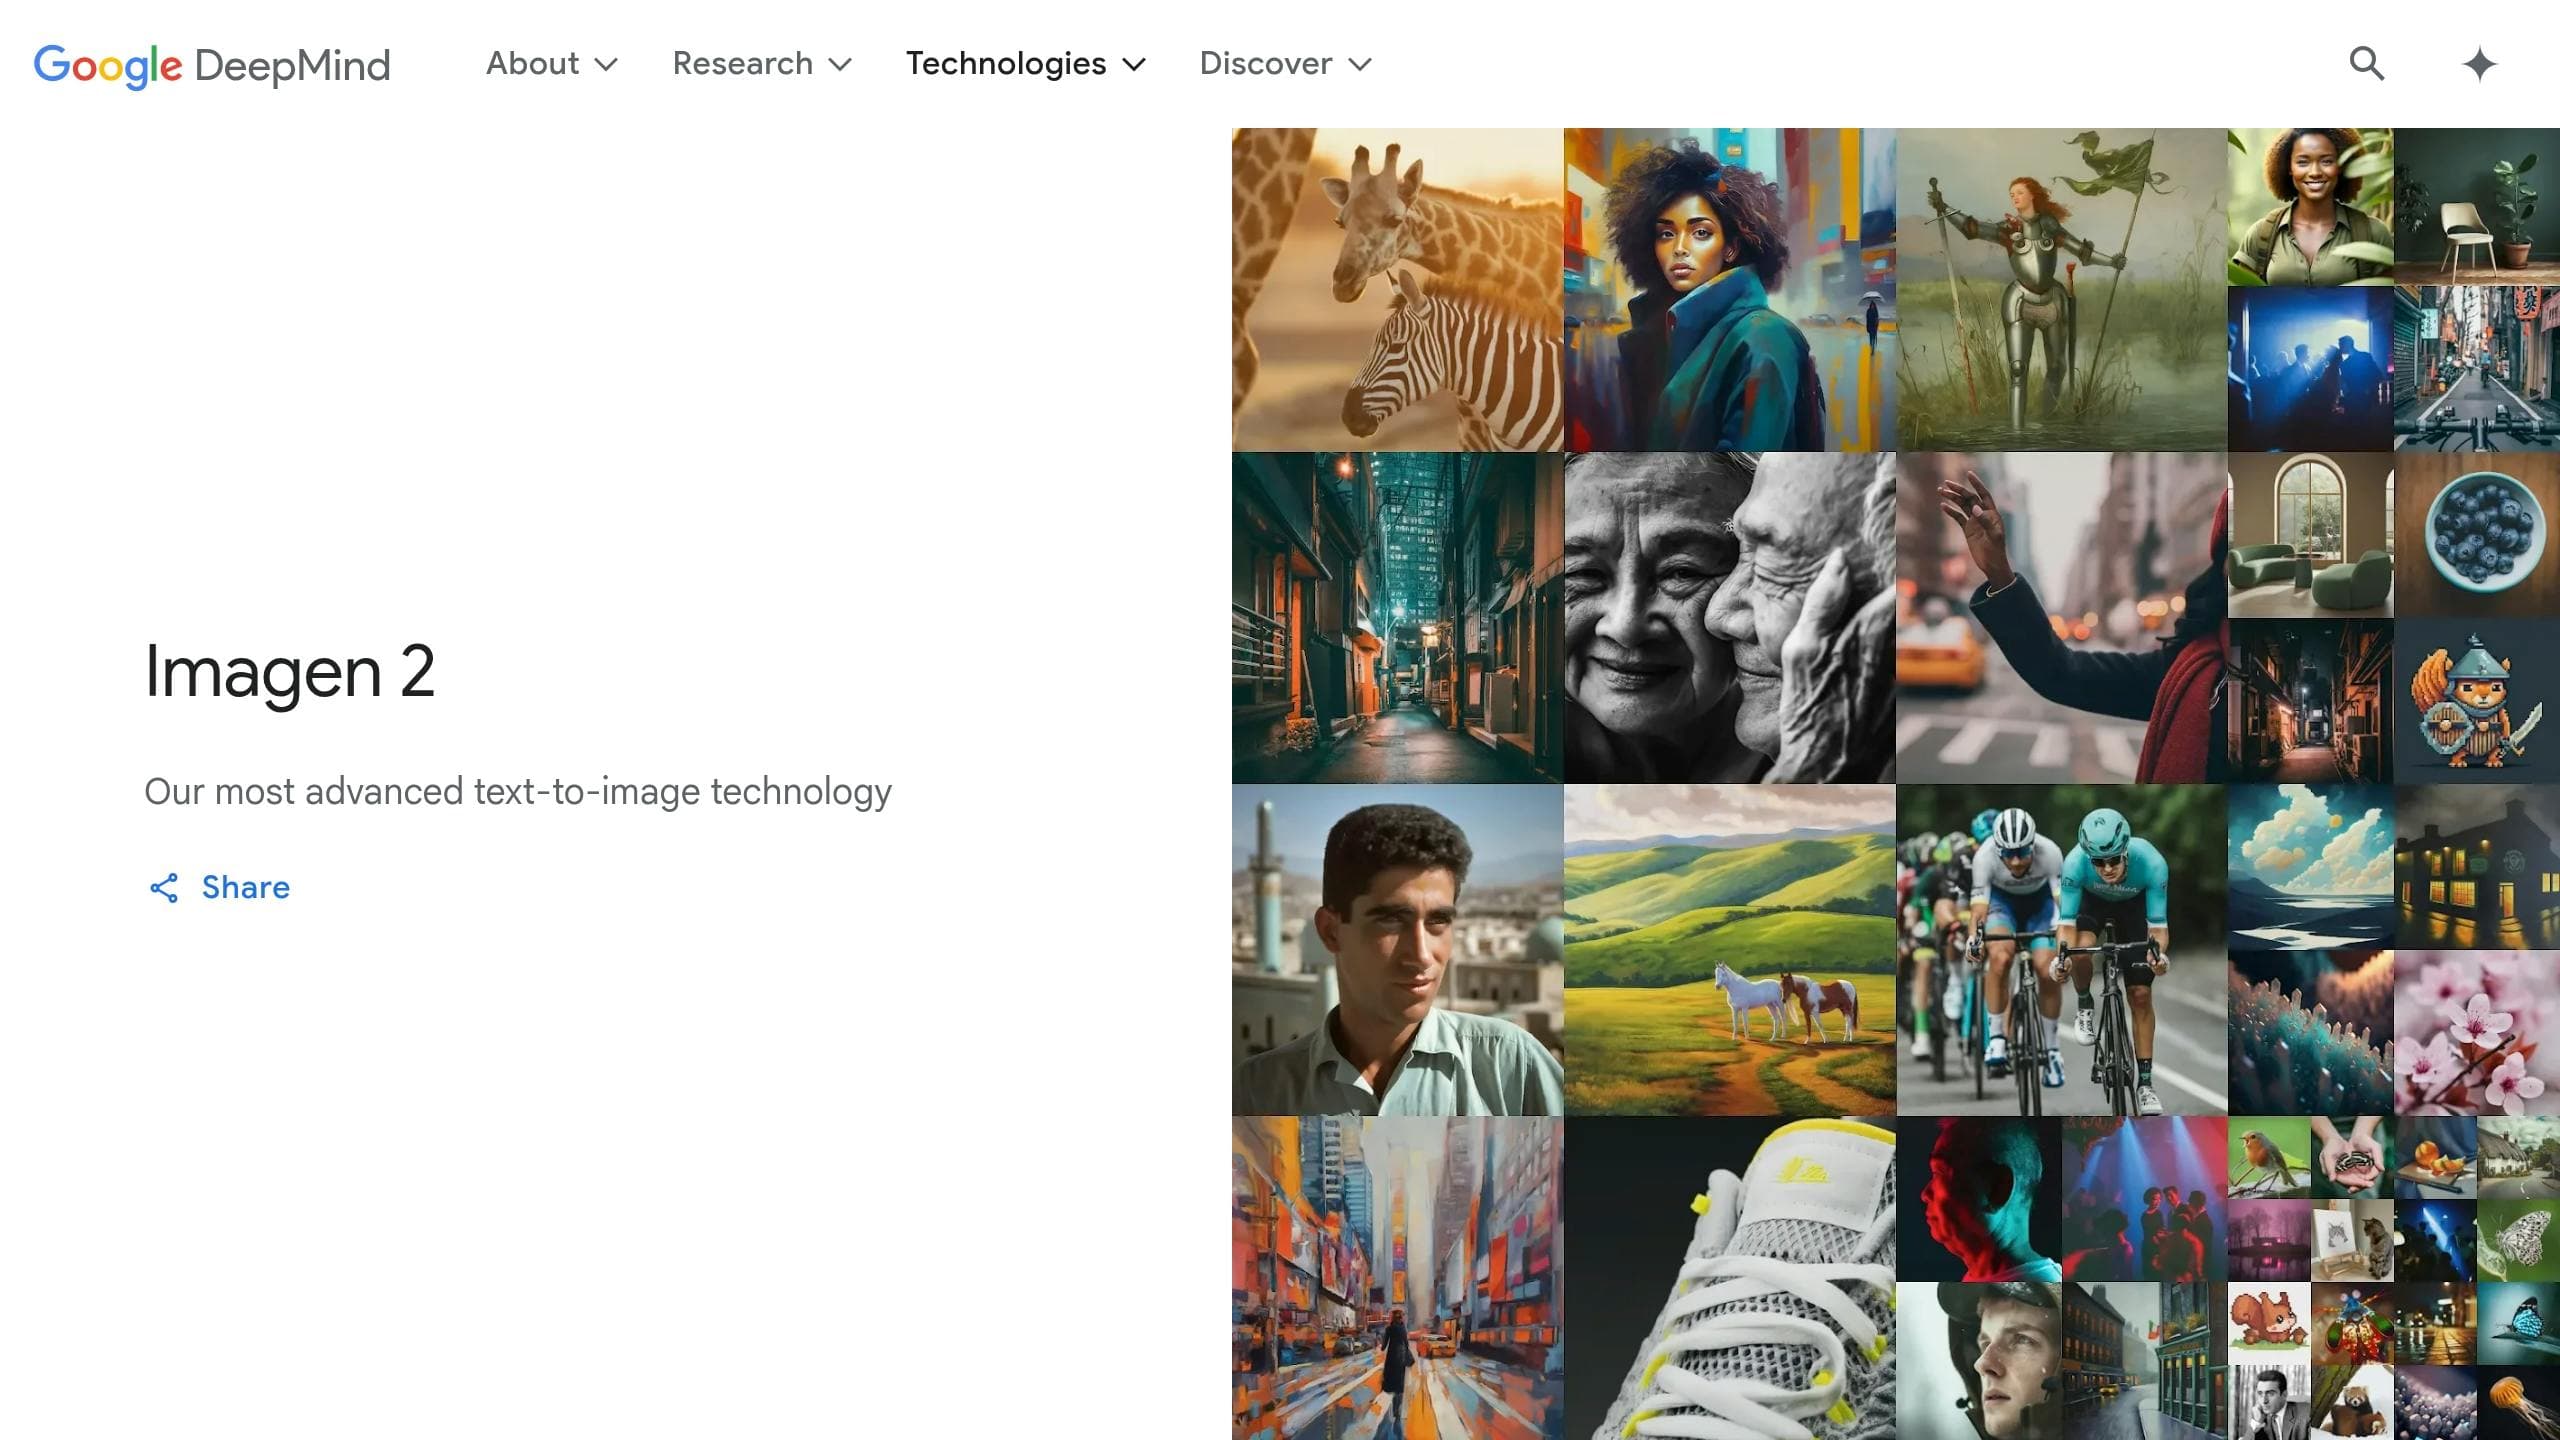Viewport: 2560px width, 1440px height.
Task: Open the black-and-white elderly couple image
Action: tap(1730, 618)
